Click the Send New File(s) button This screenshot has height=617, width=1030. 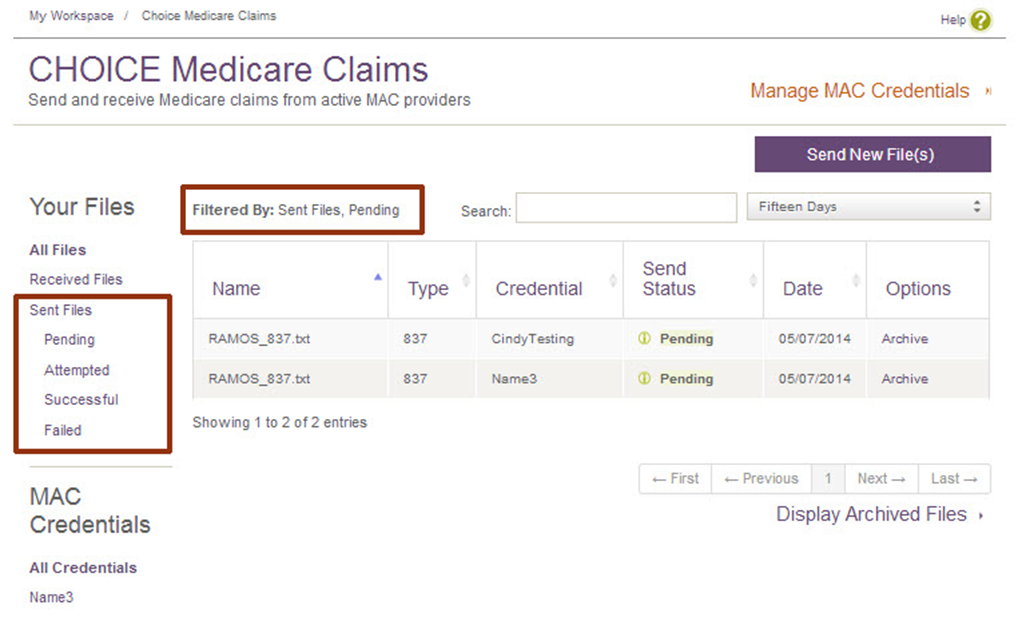pos(872,154)
